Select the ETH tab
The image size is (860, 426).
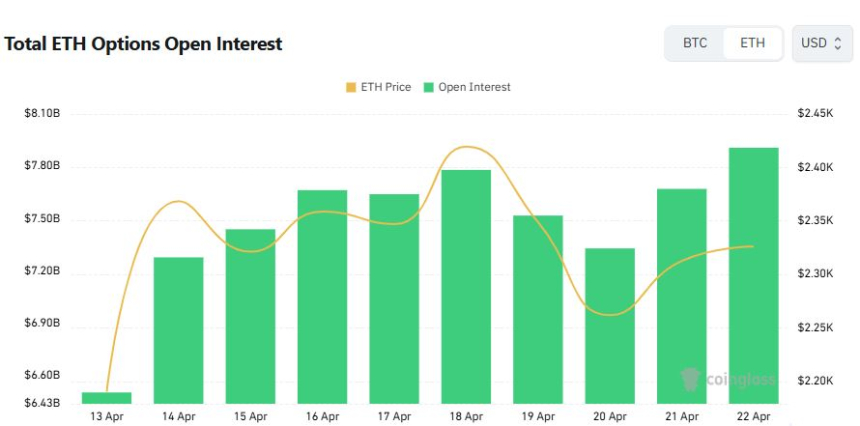click(x=752, y=43)
